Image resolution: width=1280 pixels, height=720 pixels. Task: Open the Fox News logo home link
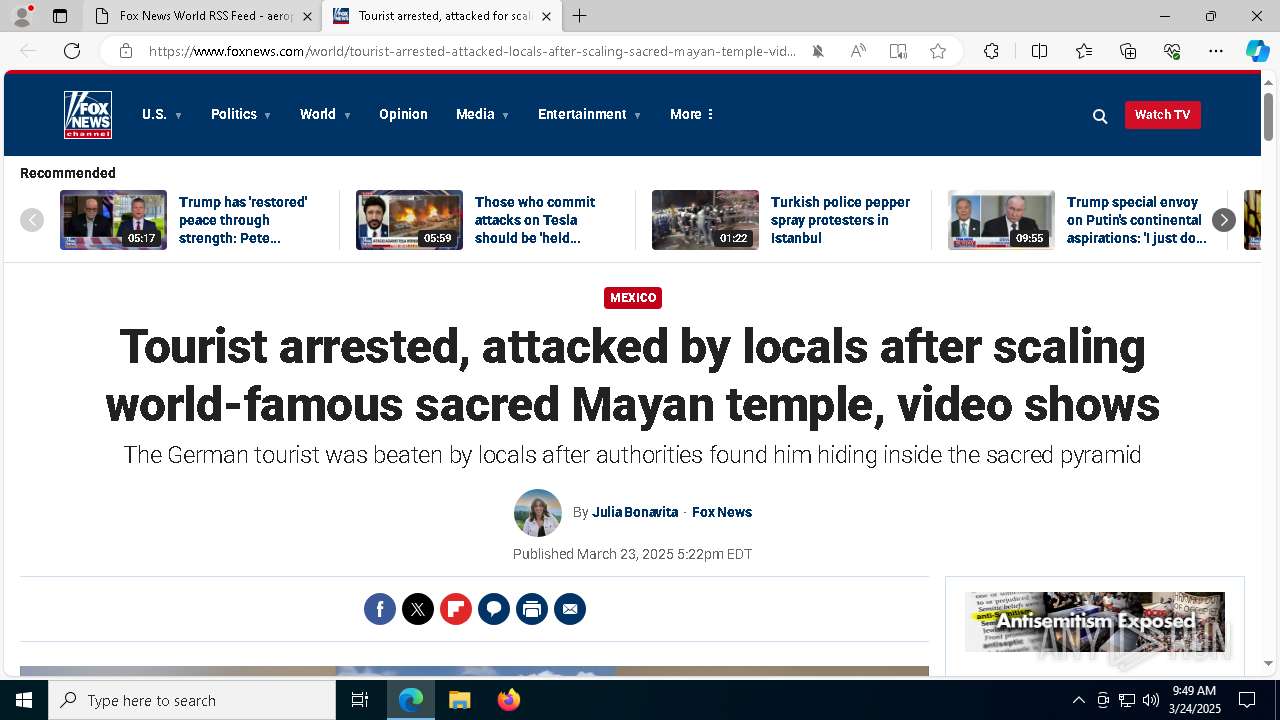click(88, 115)
